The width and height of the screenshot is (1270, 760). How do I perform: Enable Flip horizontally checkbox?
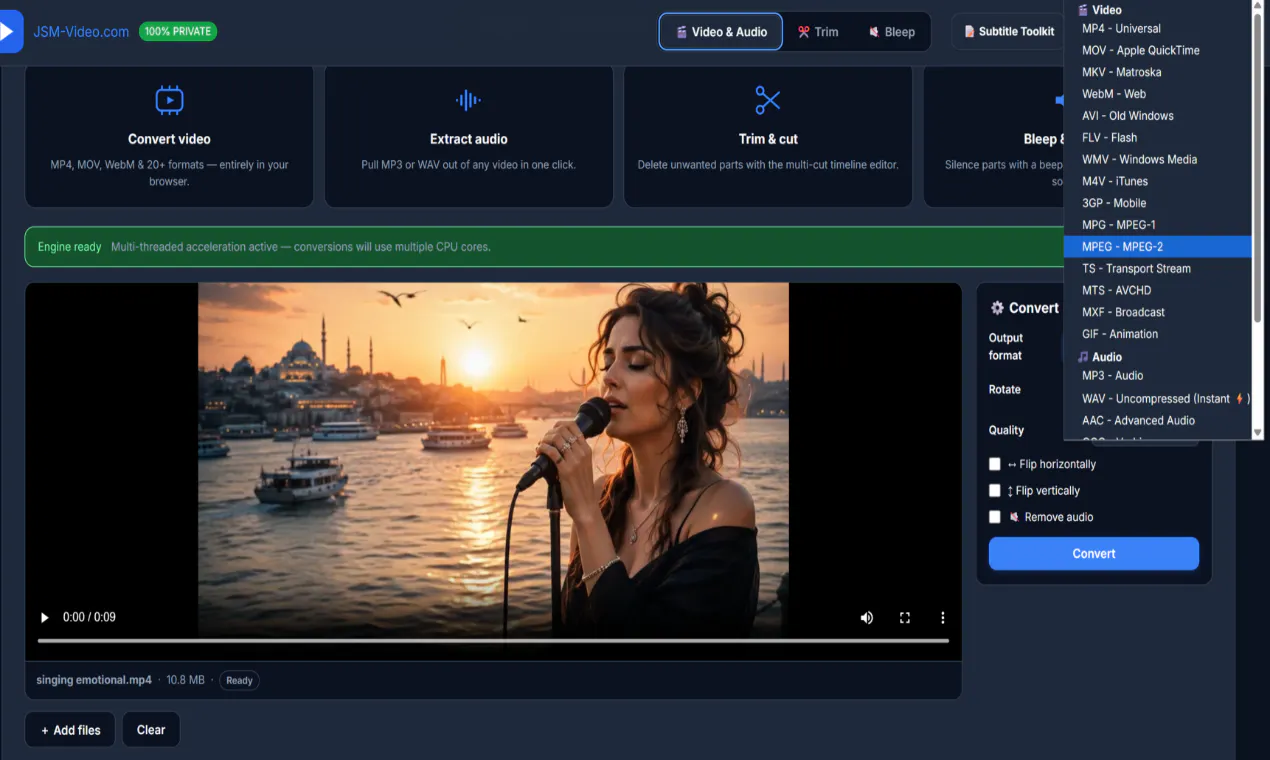click(994, 464)
